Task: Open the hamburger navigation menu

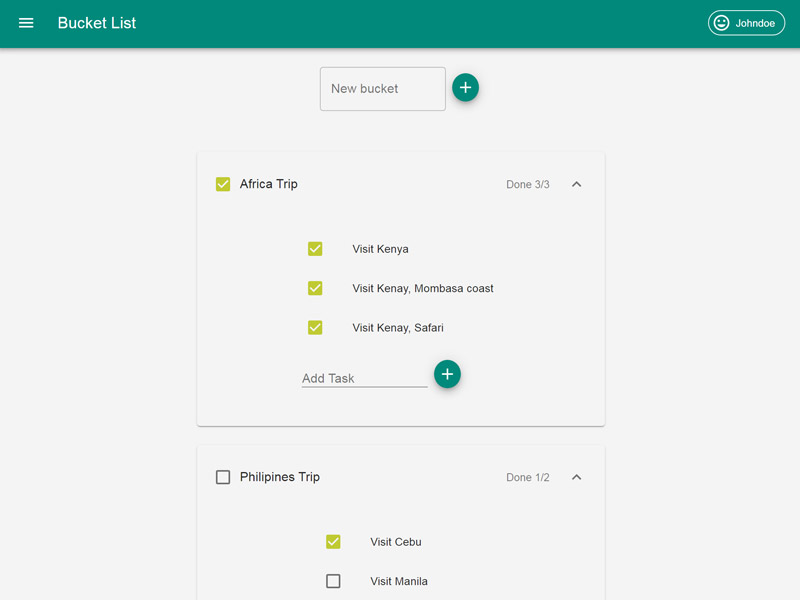Action: click(x=26, y=23)
